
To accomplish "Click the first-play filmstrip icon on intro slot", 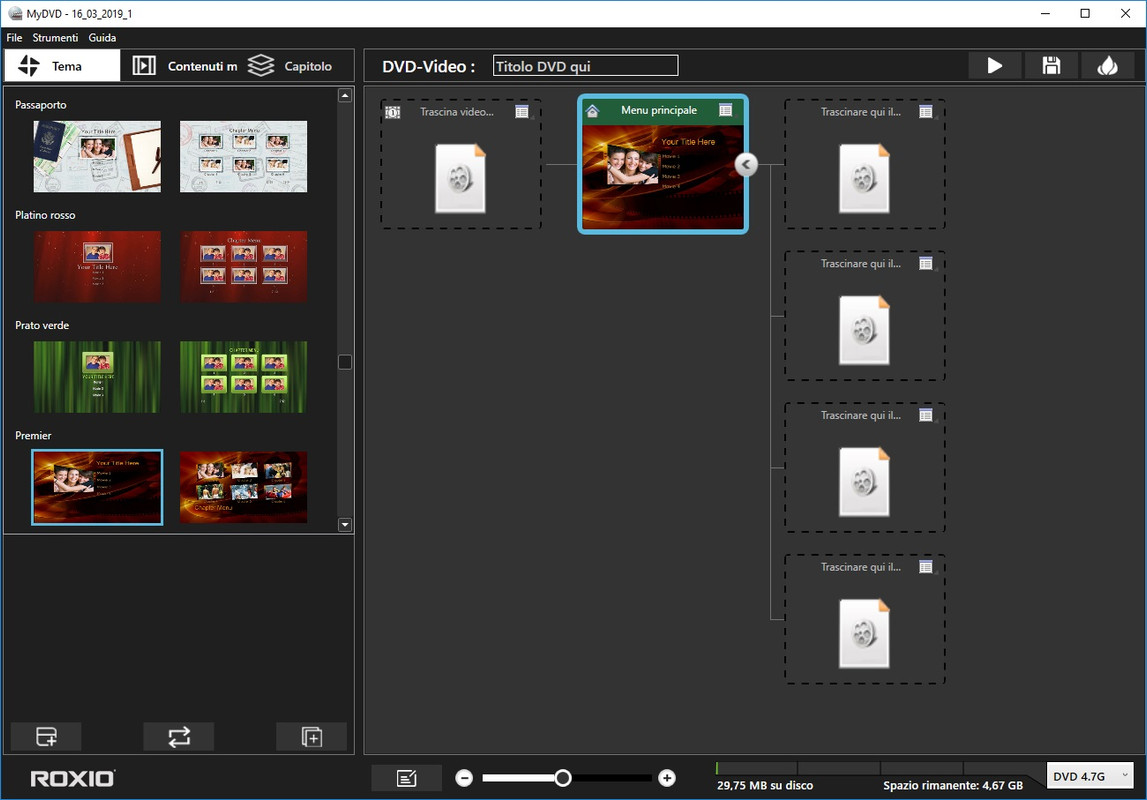I will click(393, 112).
